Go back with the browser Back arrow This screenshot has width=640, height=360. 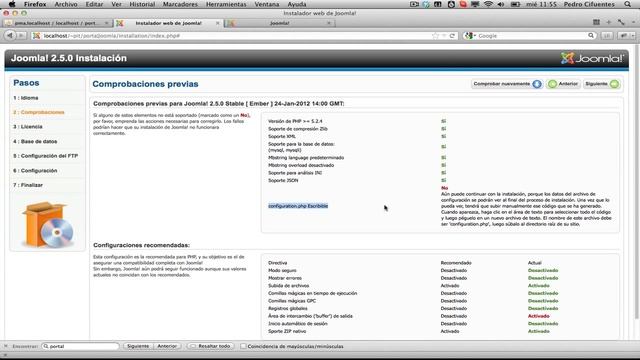(10, 36)
